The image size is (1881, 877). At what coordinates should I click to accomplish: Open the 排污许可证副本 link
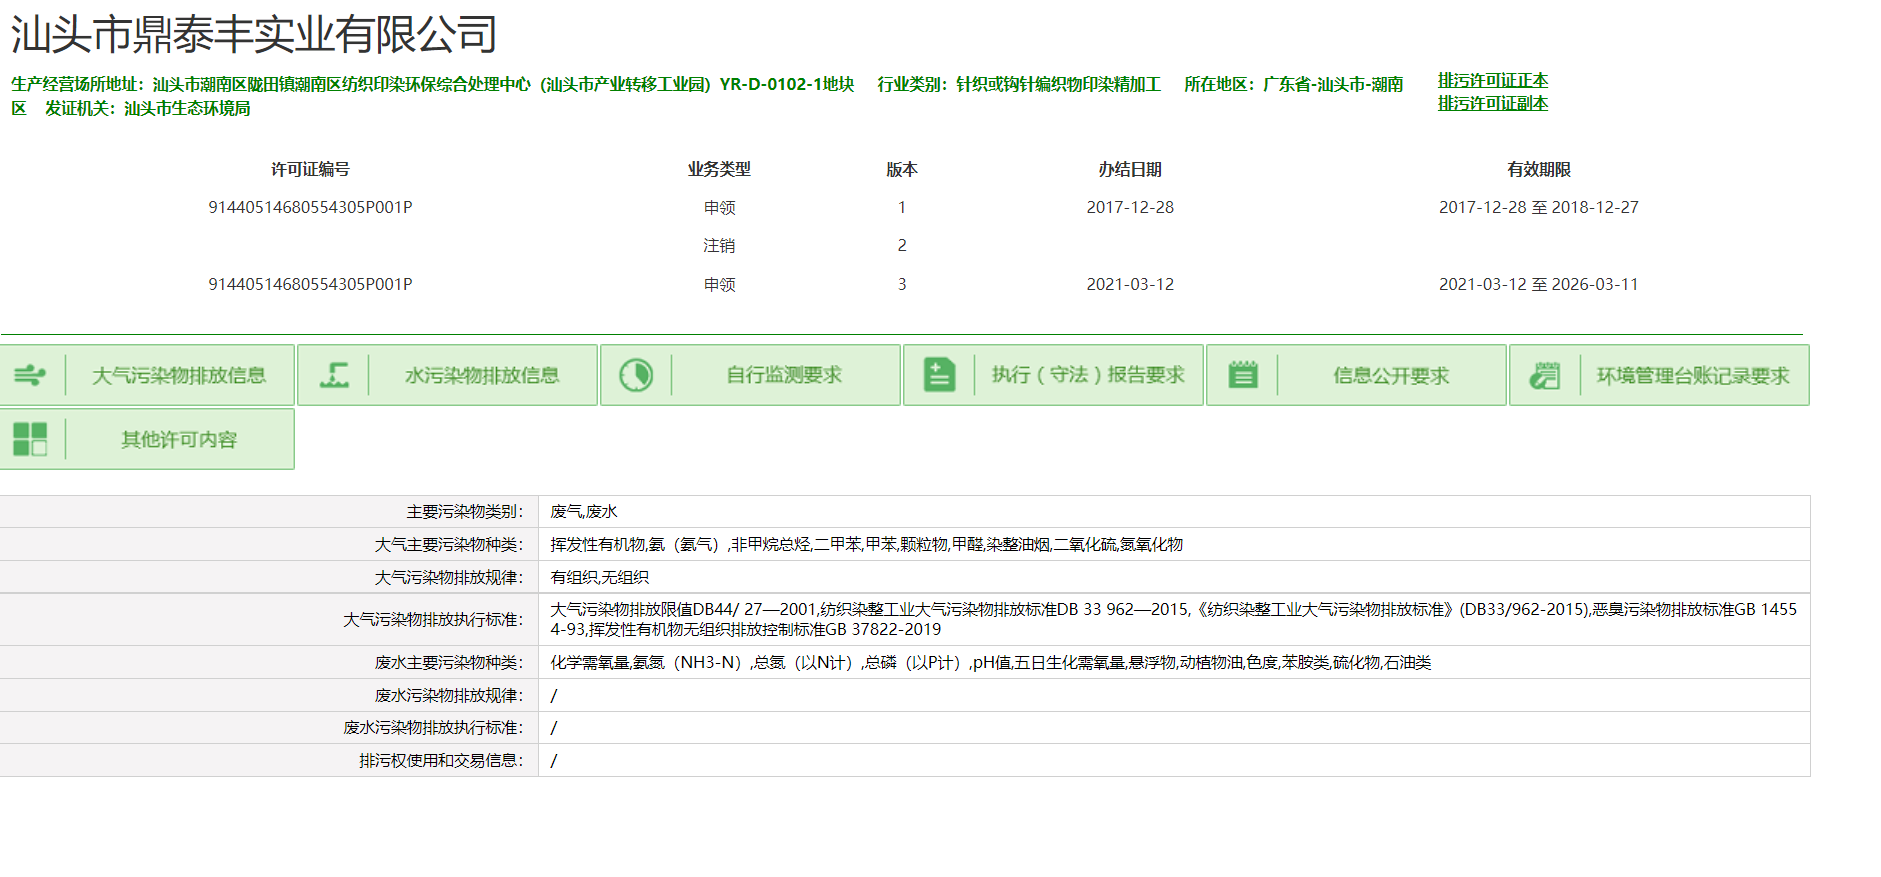click(x=1493, y=104)
